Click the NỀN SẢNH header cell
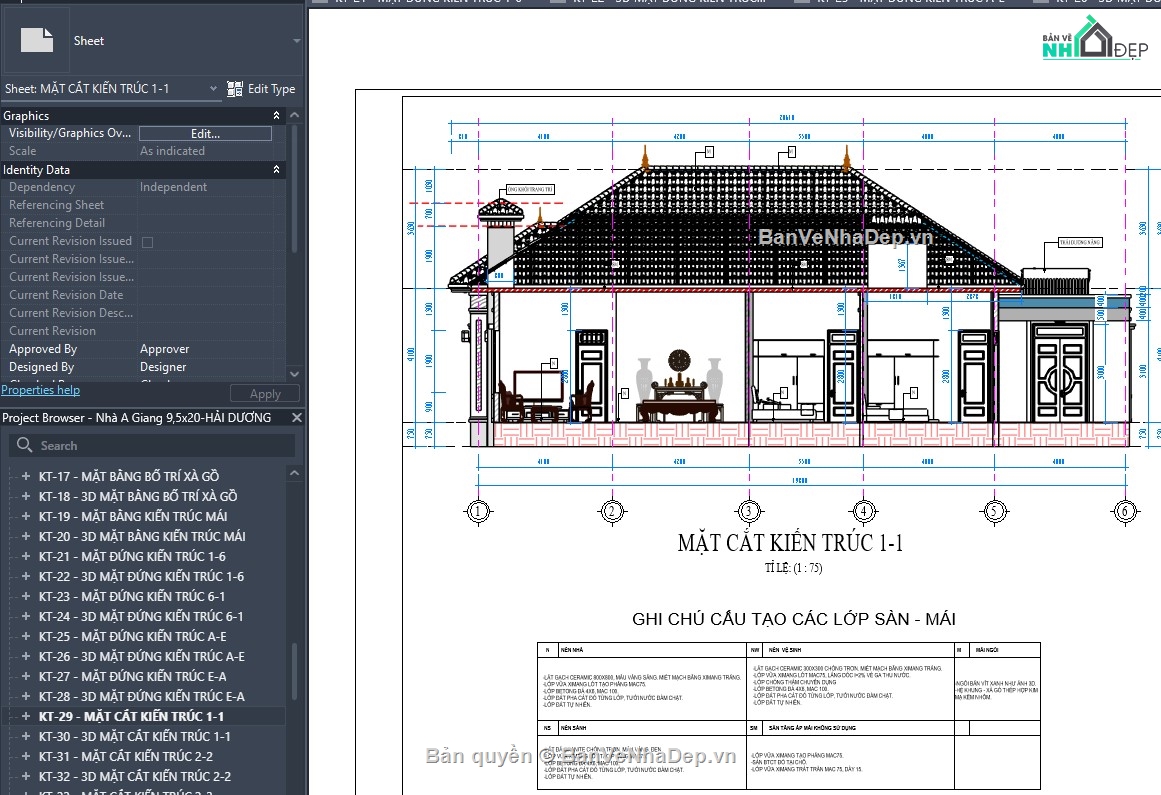 (652, 728)
